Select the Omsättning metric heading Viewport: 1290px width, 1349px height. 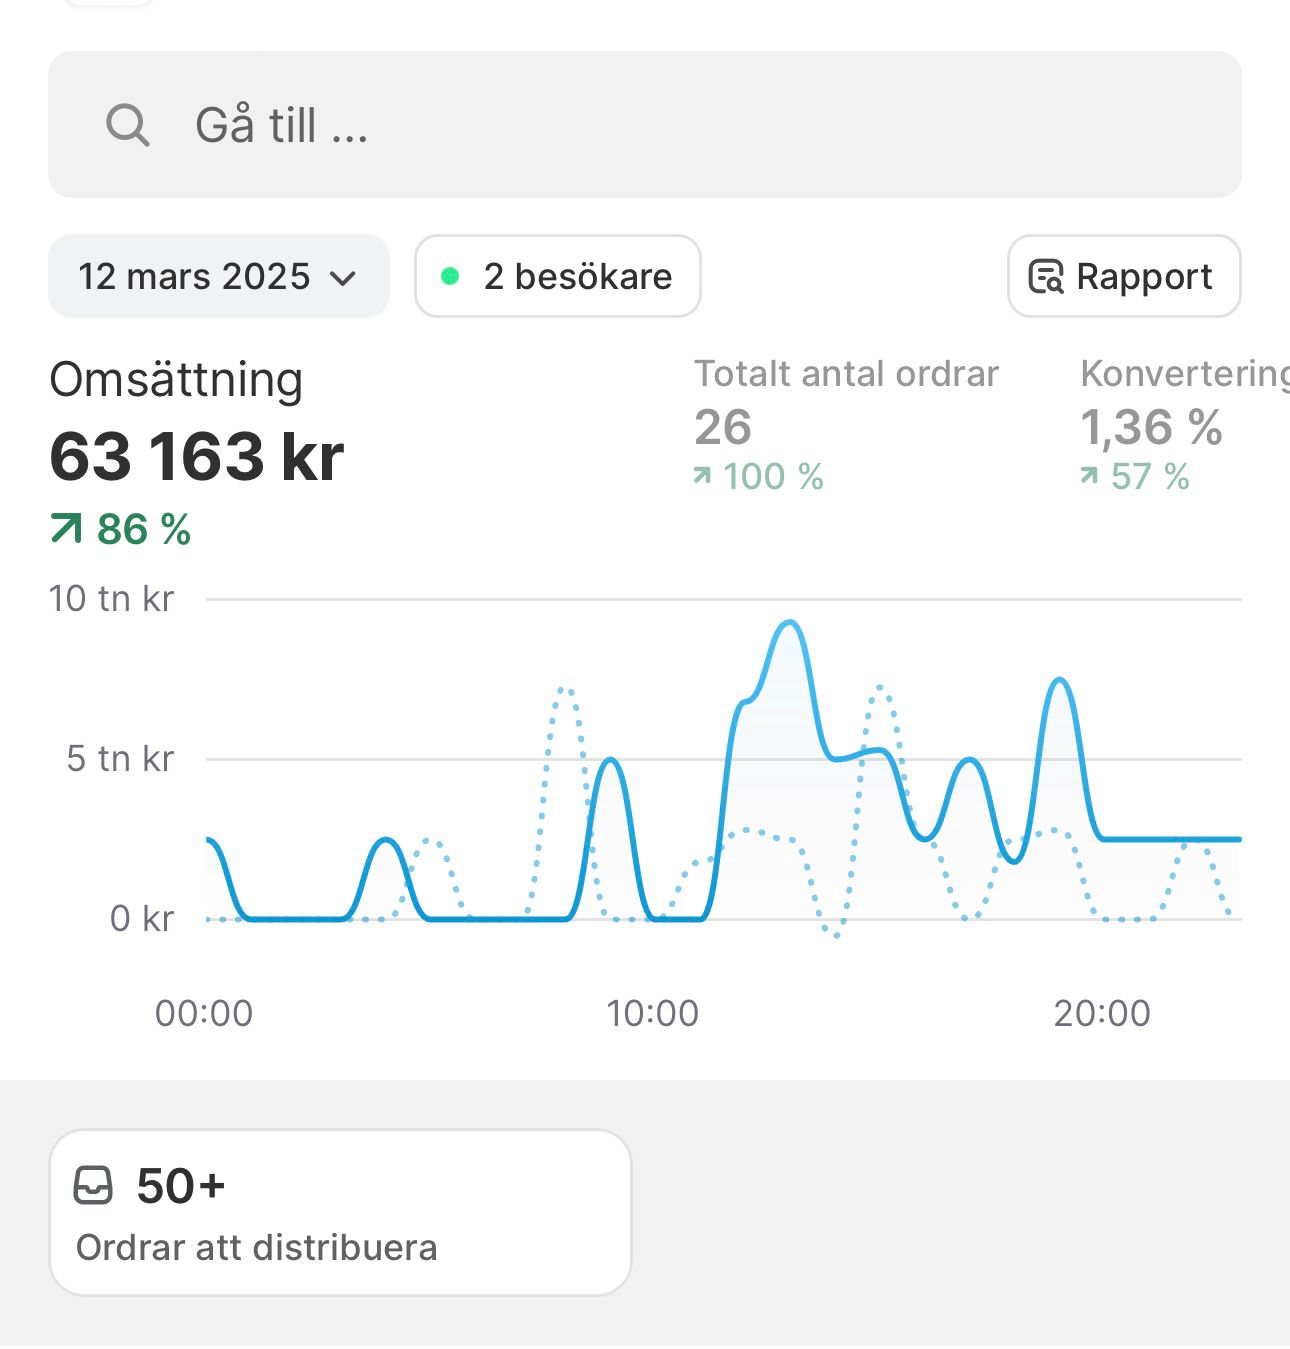(x=176, y=380)
